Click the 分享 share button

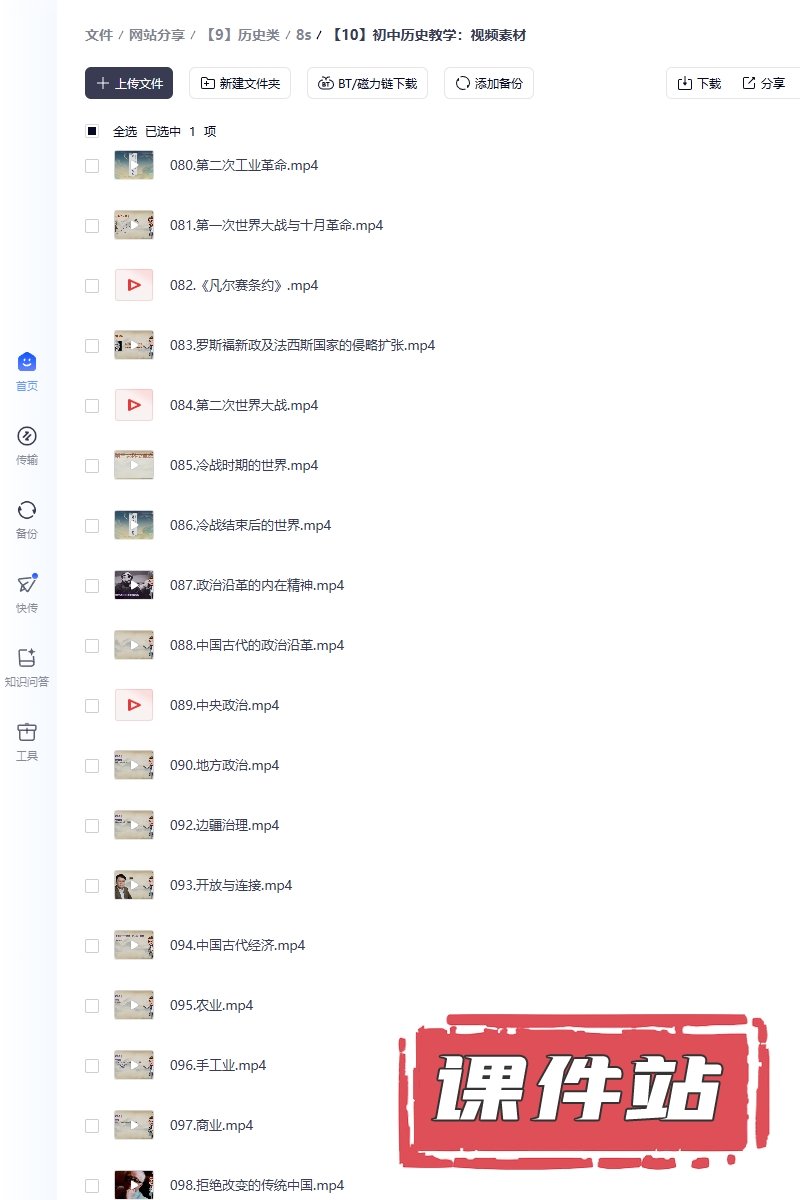coord(764,83)
